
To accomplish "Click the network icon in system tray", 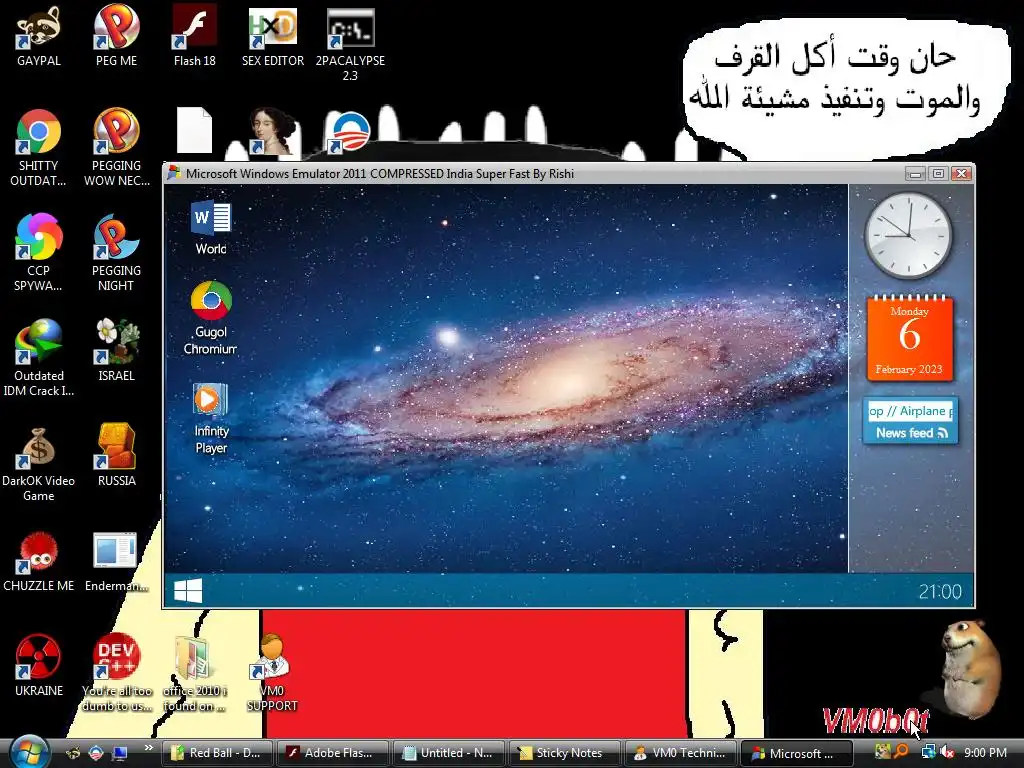I will coord(927,752).
